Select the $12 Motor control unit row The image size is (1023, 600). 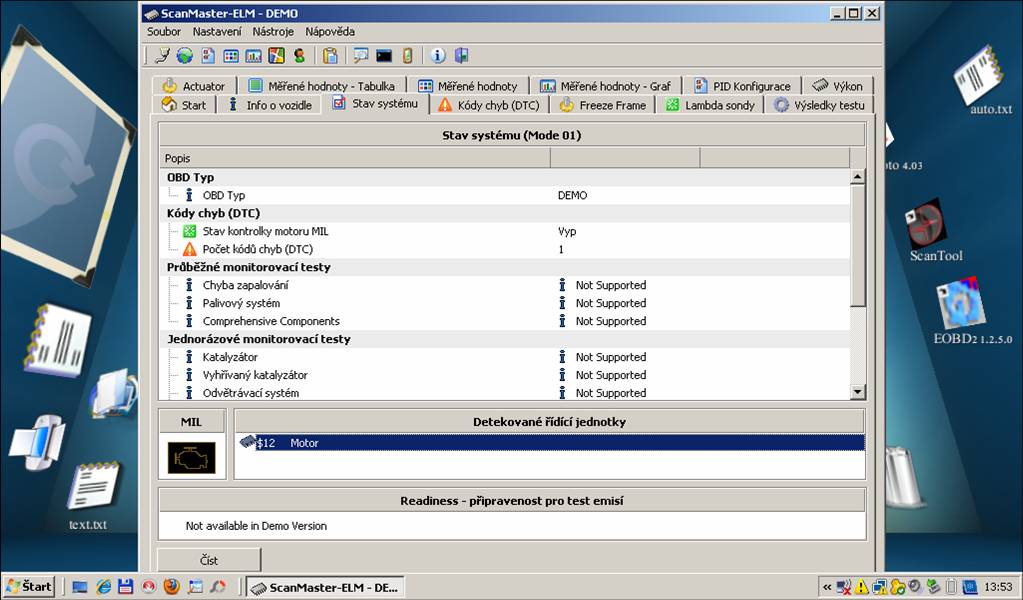(x=549, y=442)
